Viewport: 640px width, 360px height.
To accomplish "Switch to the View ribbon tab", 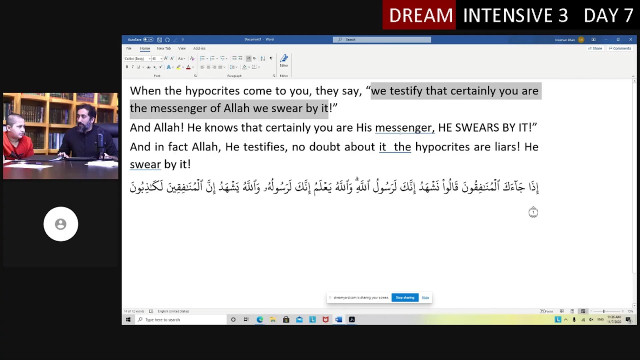I will coord(182,49).
